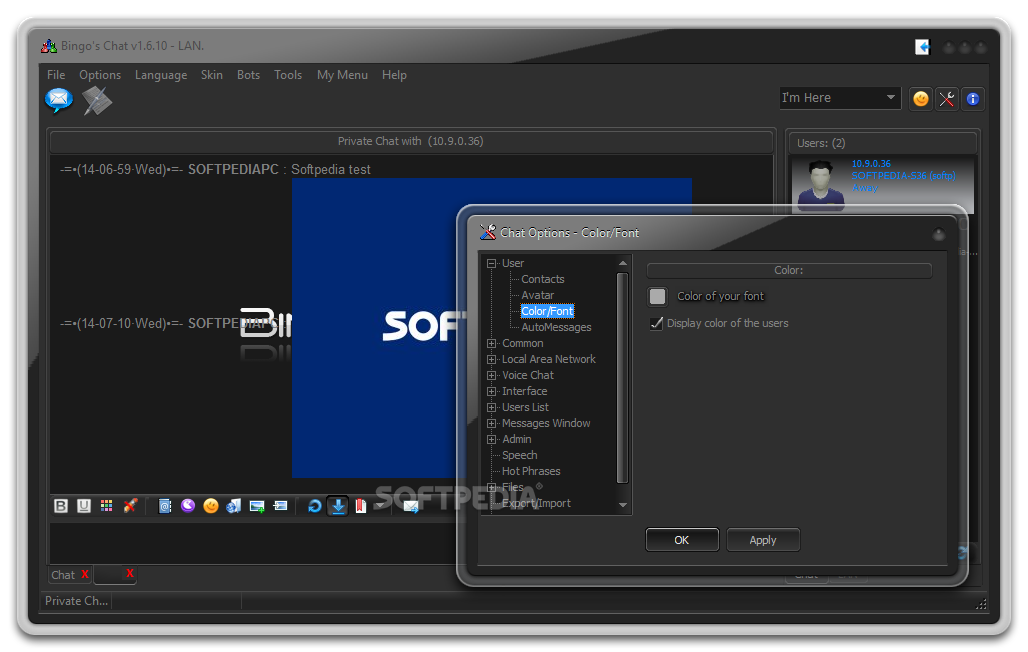The height and width of the screenshot is (652, 1028).
Task: Expand the Local Area Network node
Action: tap(491, 359)
